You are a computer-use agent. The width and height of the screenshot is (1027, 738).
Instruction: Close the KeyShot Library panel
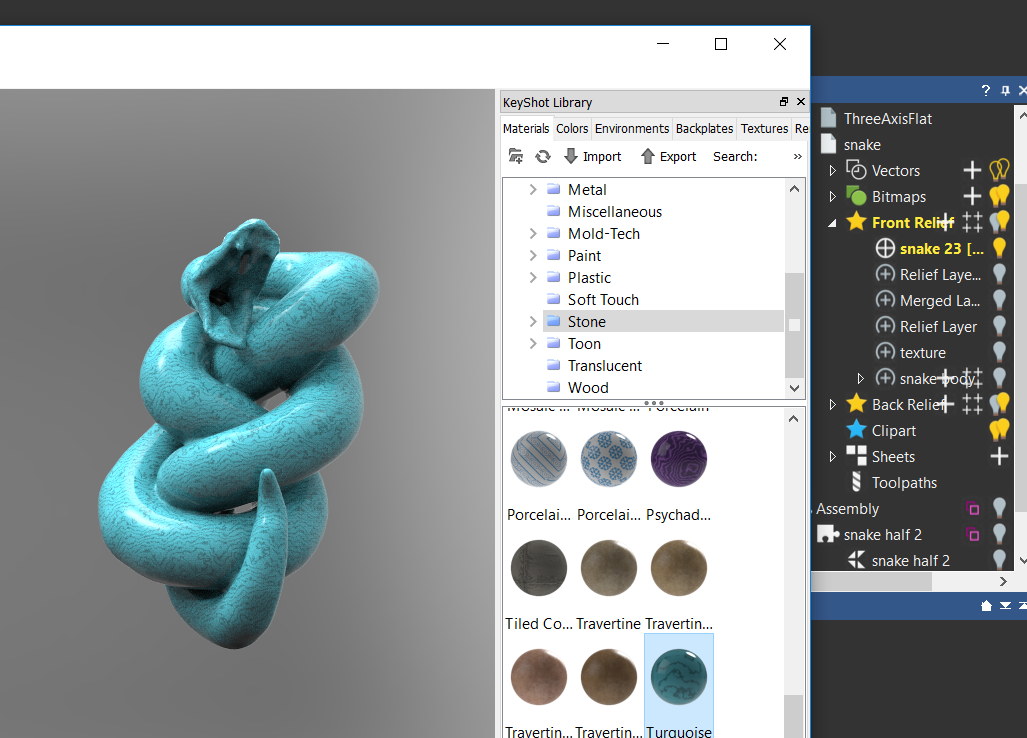800,101
